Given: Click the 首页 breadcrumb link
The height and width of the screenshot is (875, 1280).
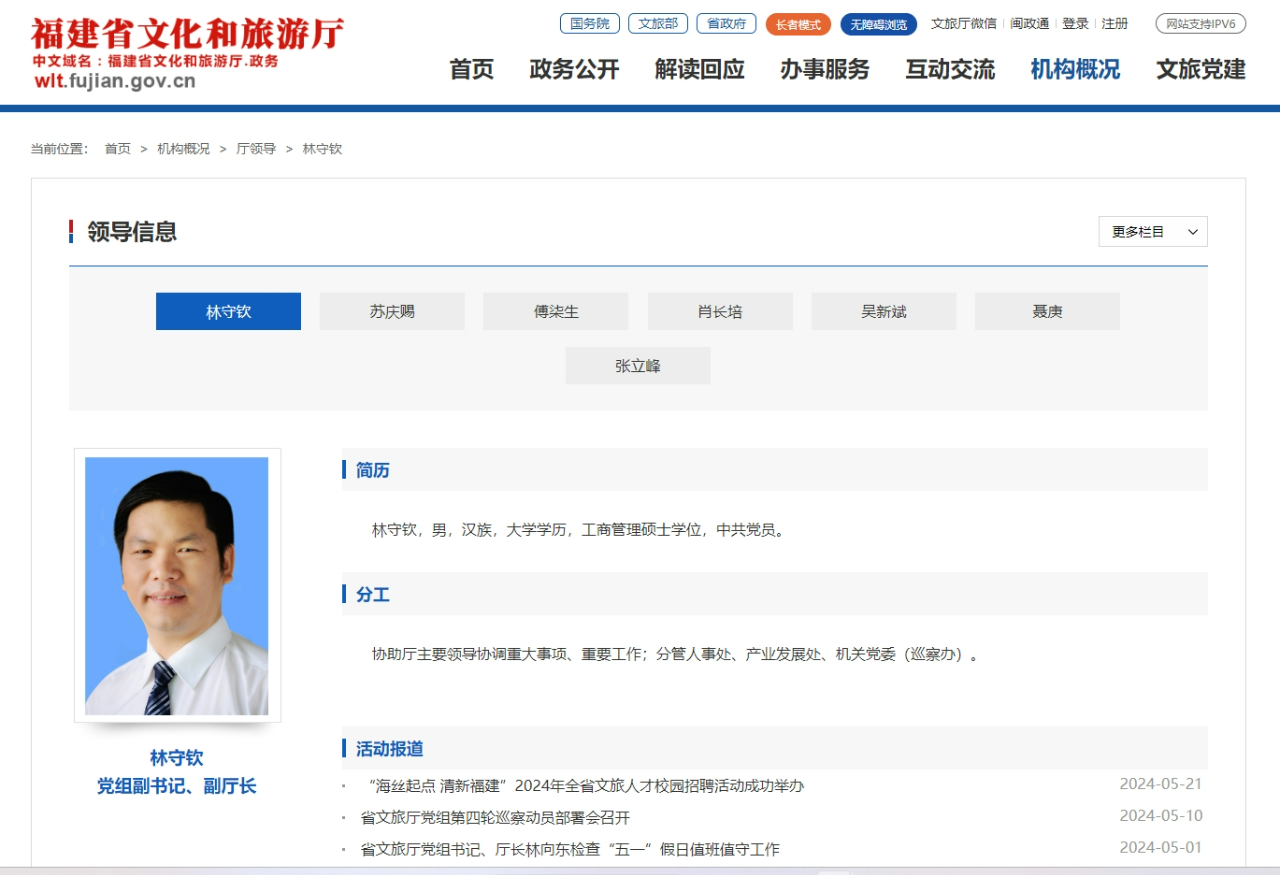Looking at the screenshot, I should [x=118, y=148].
